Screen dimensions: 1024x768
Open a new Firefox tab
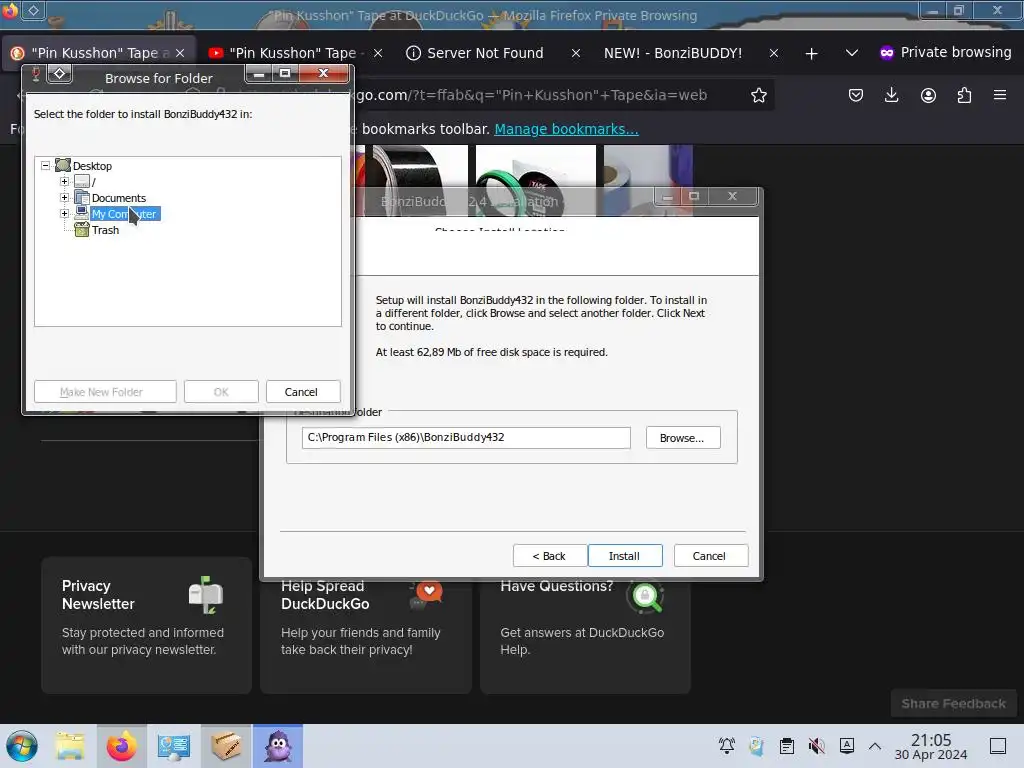[812, 54]
